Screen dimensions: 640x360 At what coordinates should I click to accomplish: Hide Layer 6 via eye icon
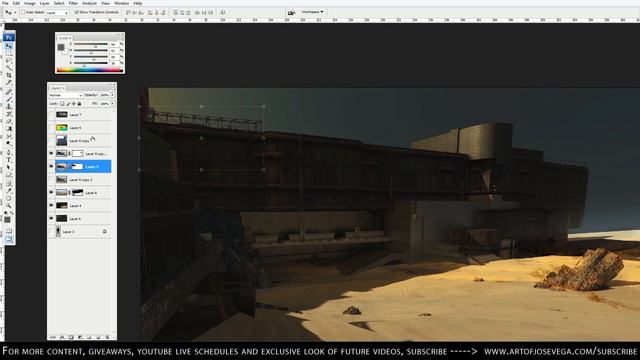[x=51, y=219]
